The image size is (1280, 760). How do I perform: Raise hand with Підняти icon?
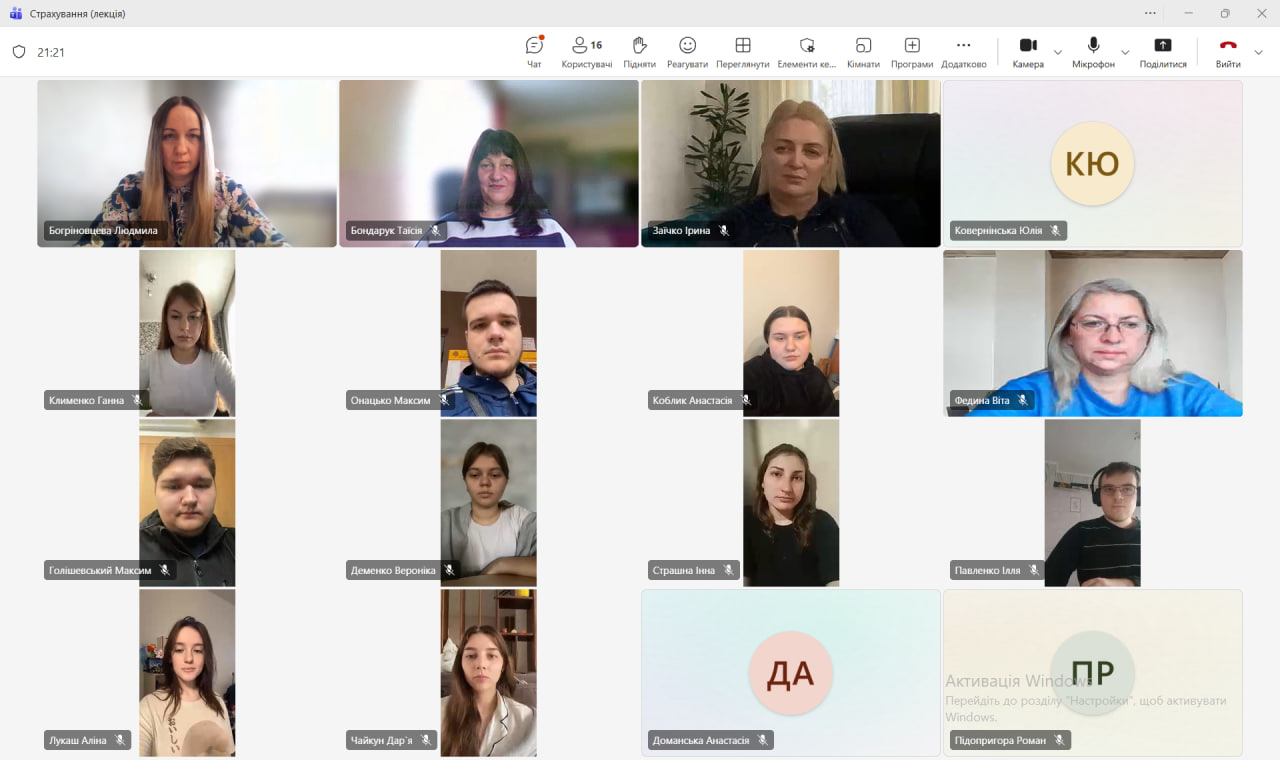pos(639,52)
